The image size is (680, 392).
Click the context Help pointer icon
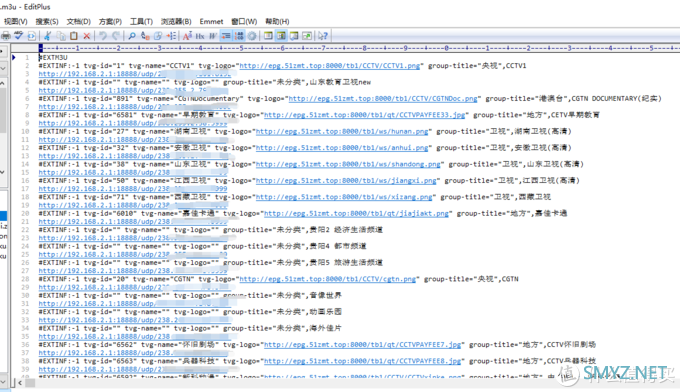323,36
